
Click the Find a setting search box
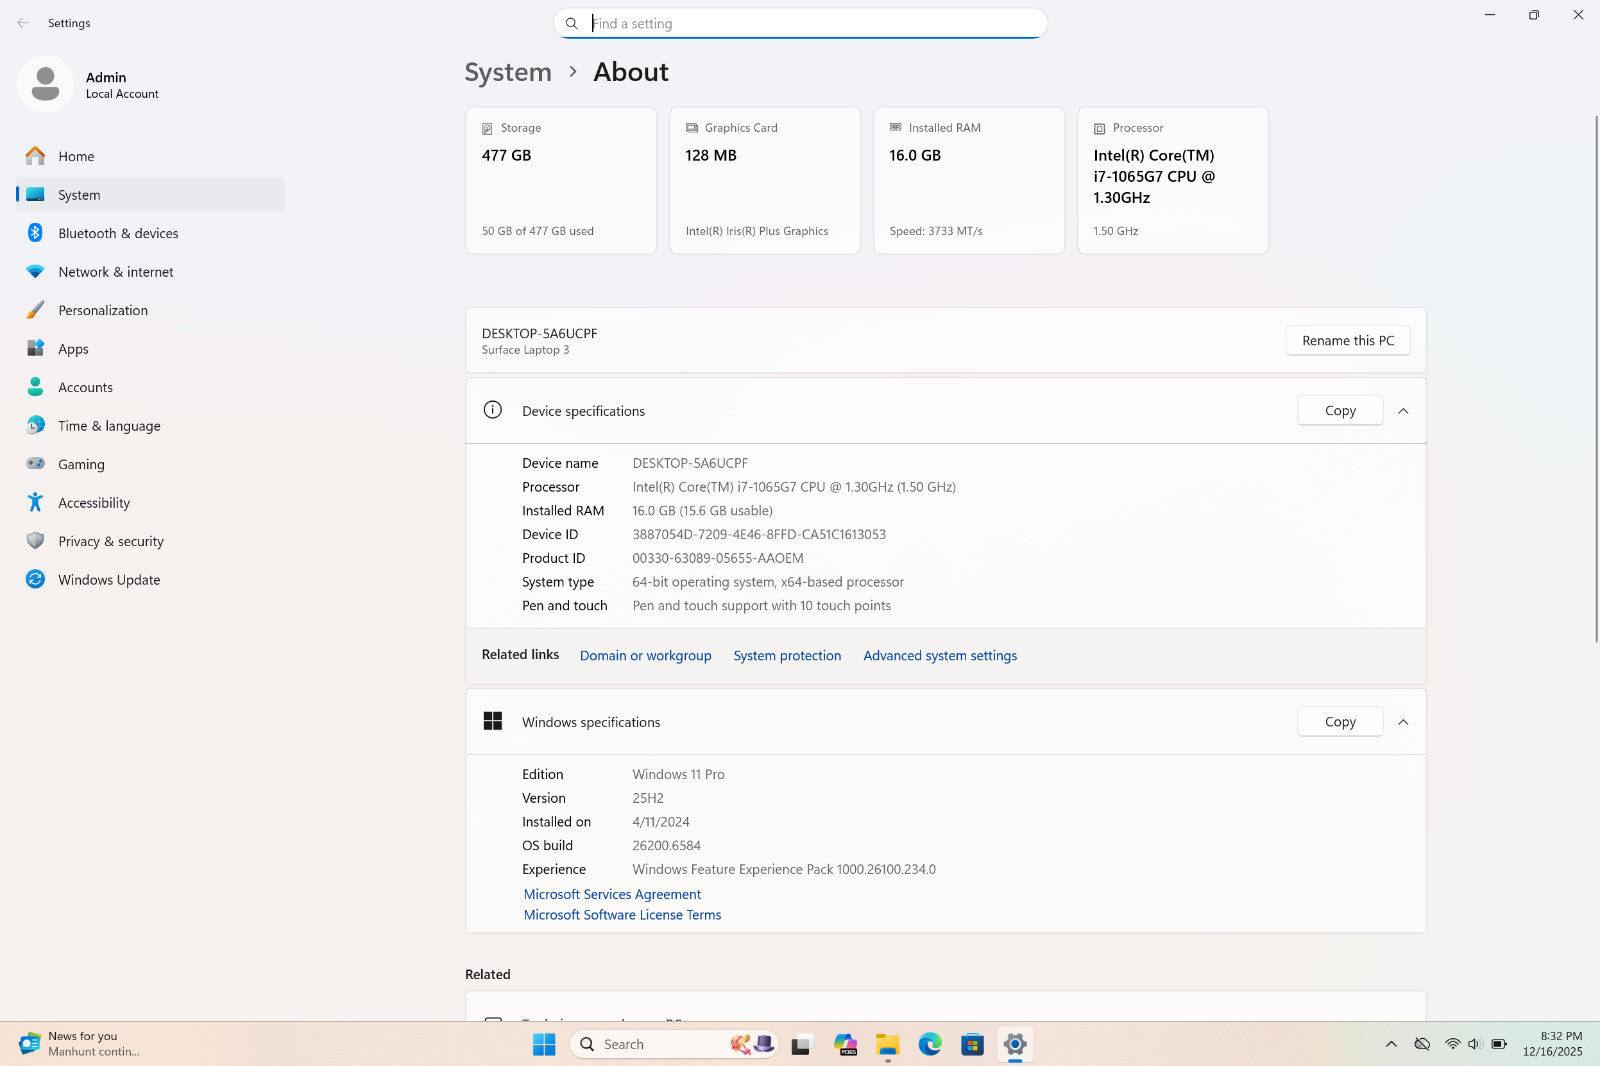pos(800,23)
